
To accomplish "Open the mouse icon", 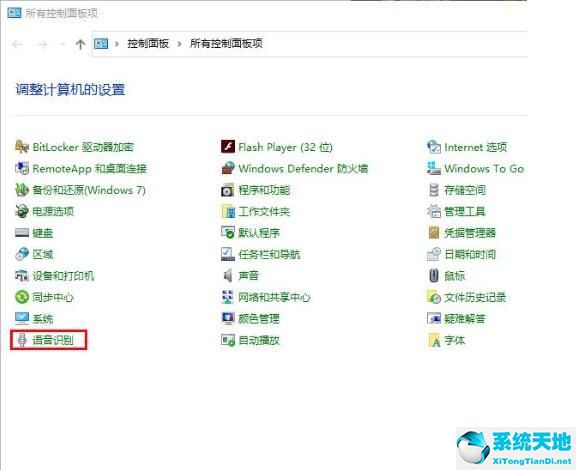I will [434, 276].
